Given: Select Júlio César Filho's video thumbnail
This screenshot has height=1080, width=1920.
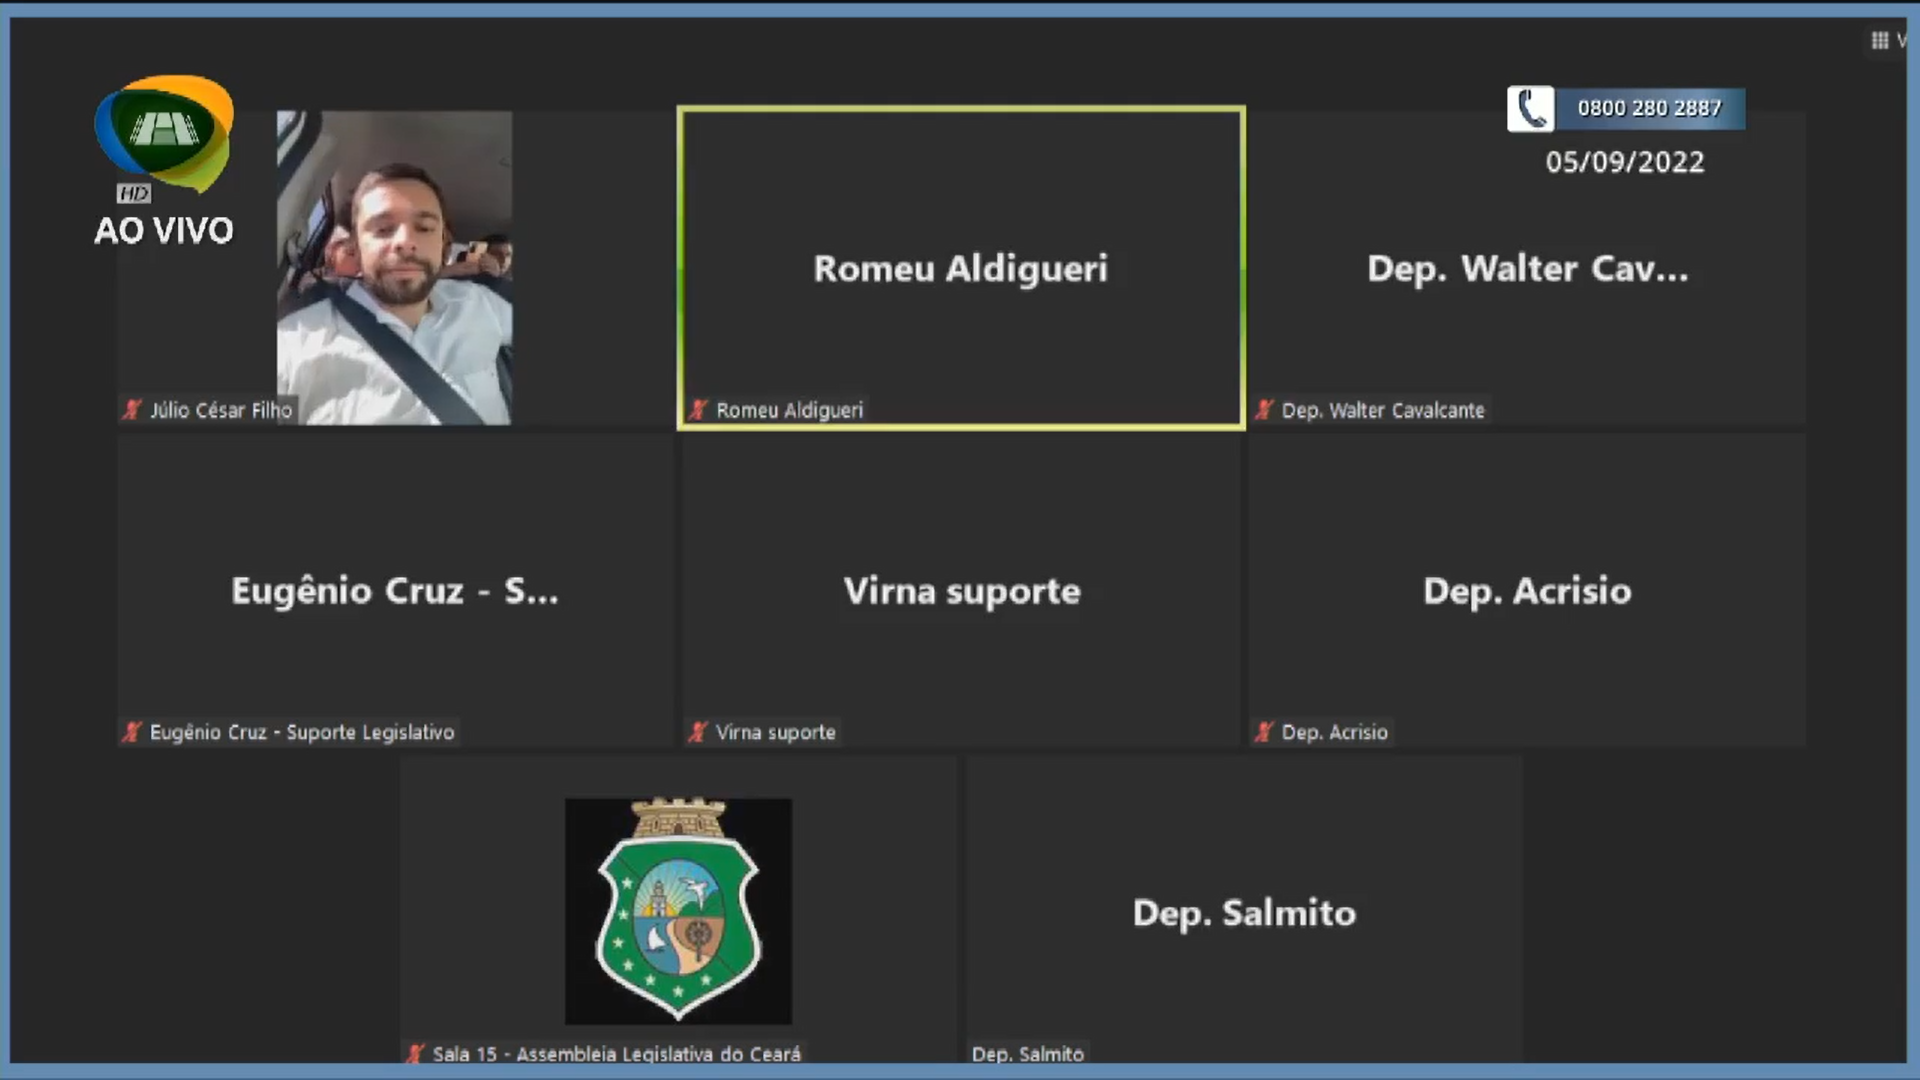Looking at the screenshot, I should (x=394, y=267).
